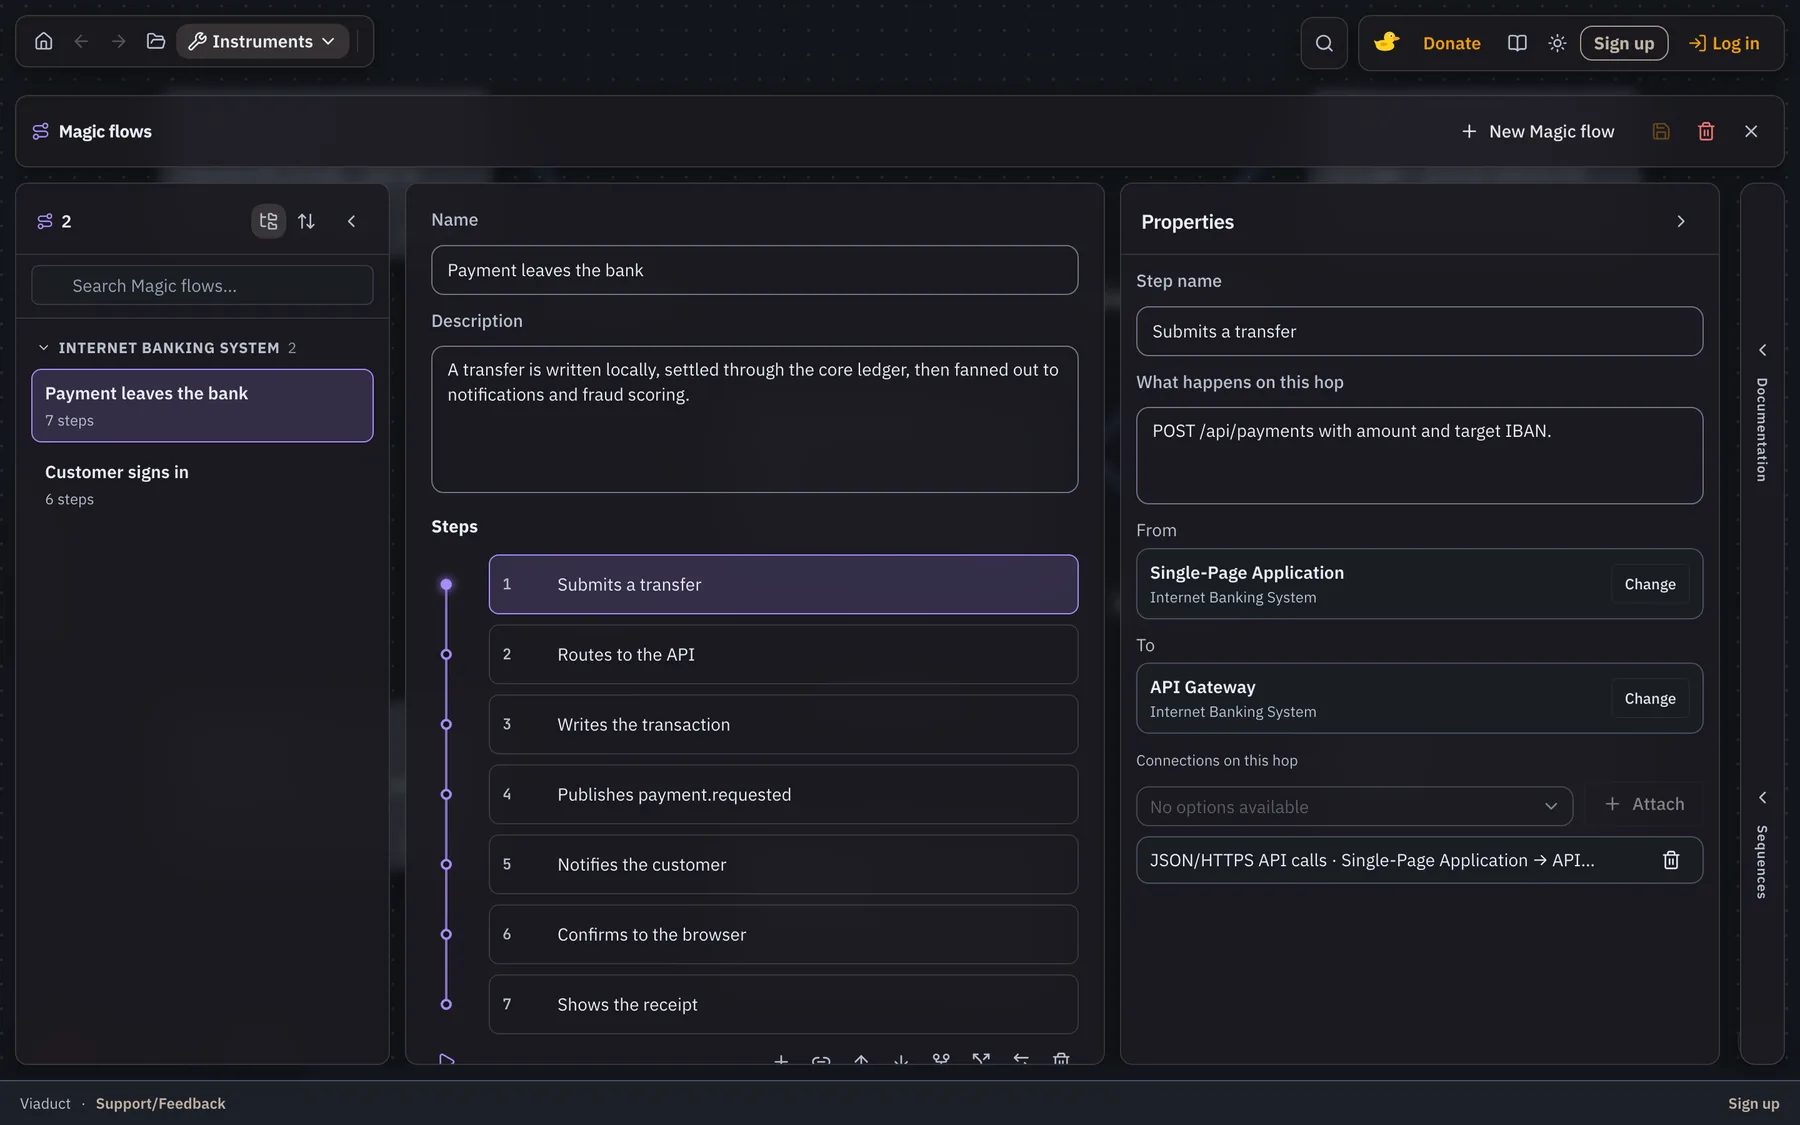Click the Sign up button in header
The width and height of the screenshot is (1800, 1125).
[1624, 43]
